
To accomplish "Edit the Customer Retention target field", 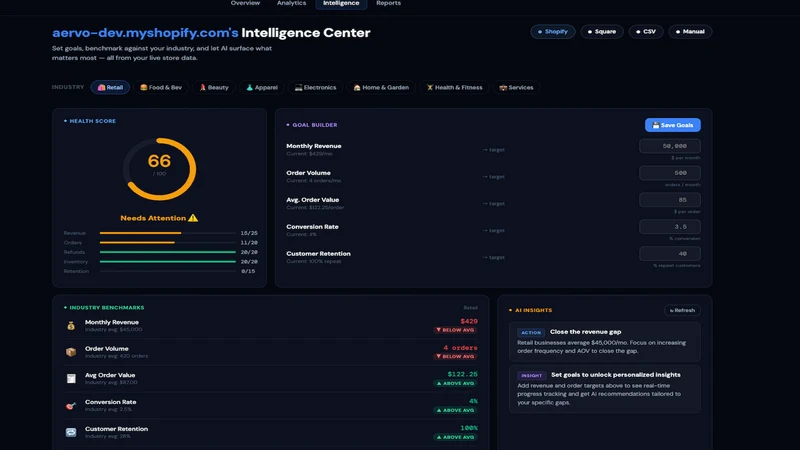I will (669, 254).
